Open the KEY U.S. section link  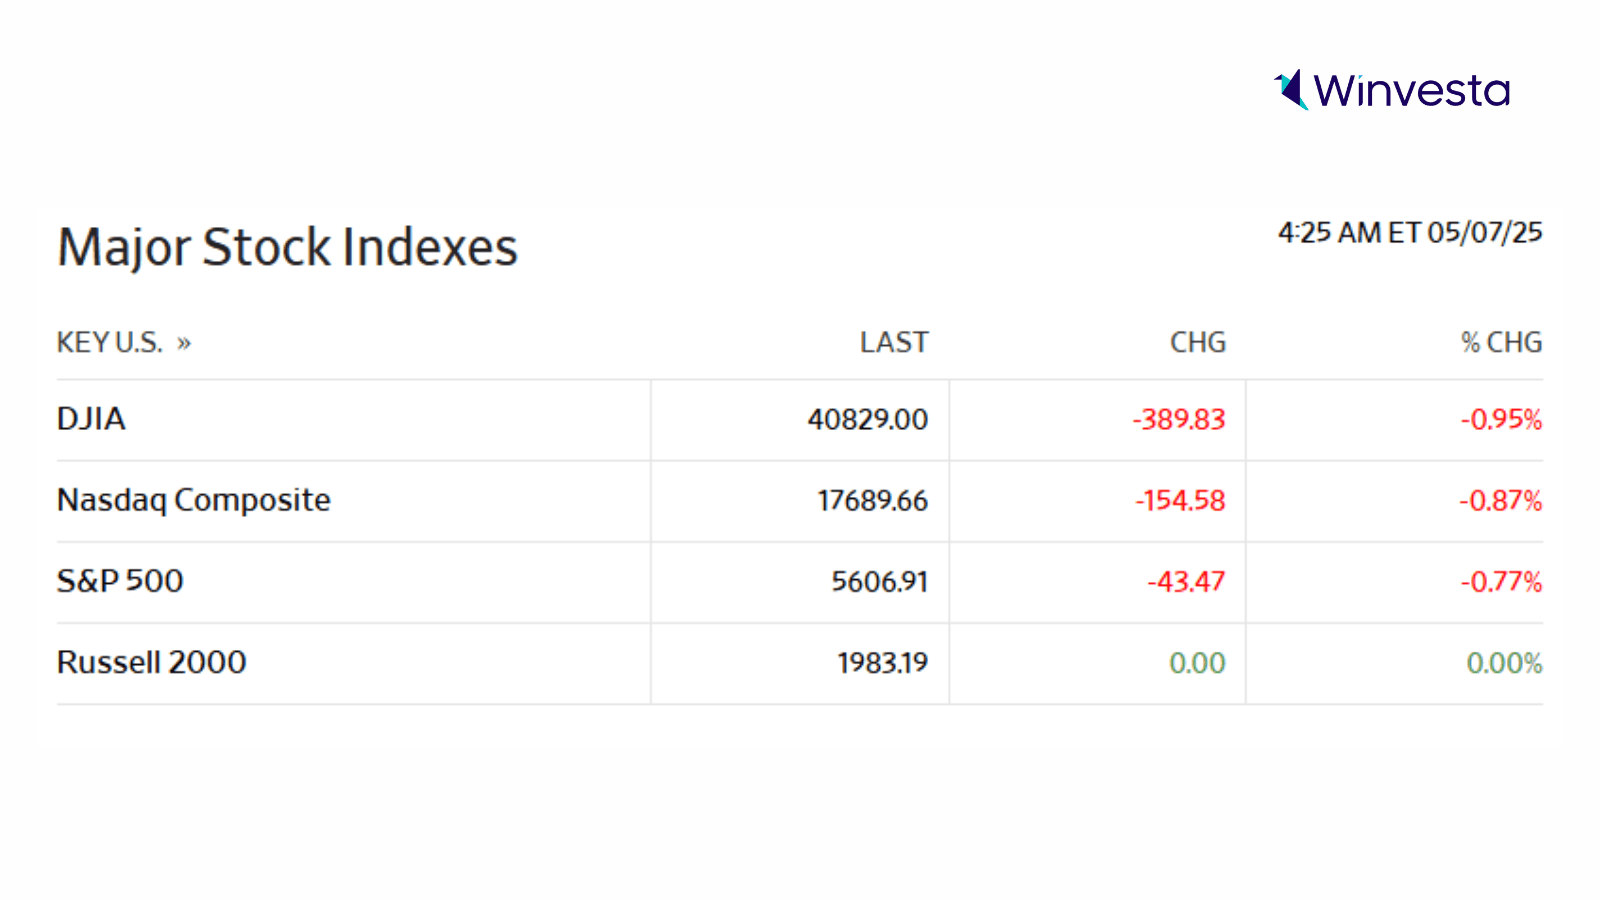[x=109, y=343]
